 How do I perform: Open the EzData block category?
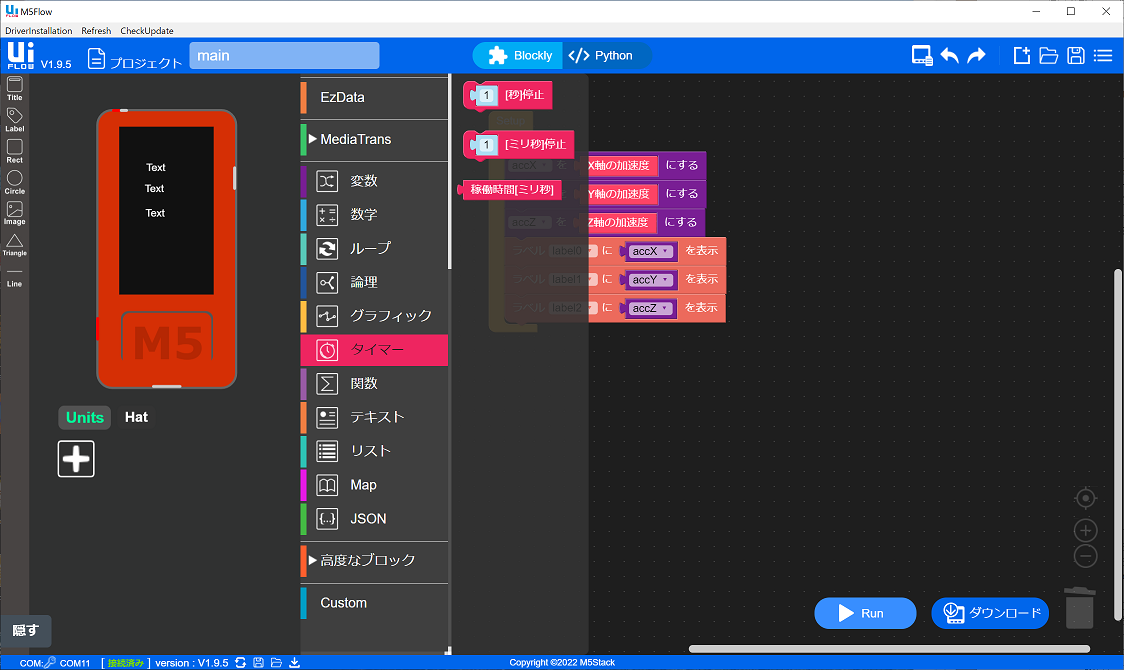tap(374, 97)
